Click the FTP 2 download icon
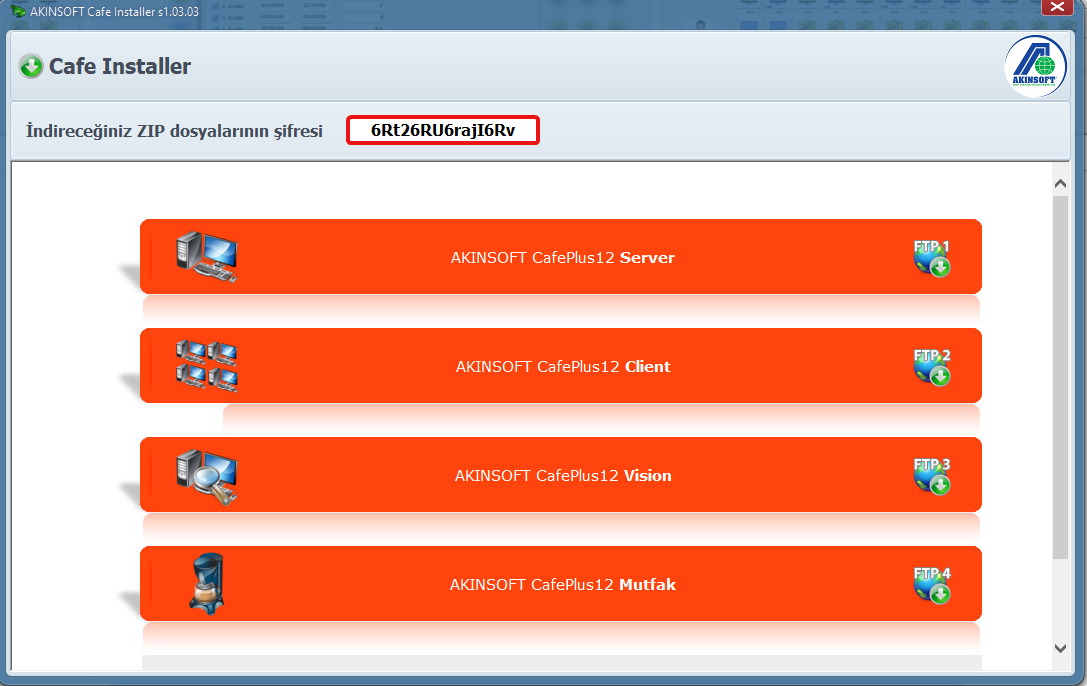Screen dimensions: 1087x686 coord(932,367)
